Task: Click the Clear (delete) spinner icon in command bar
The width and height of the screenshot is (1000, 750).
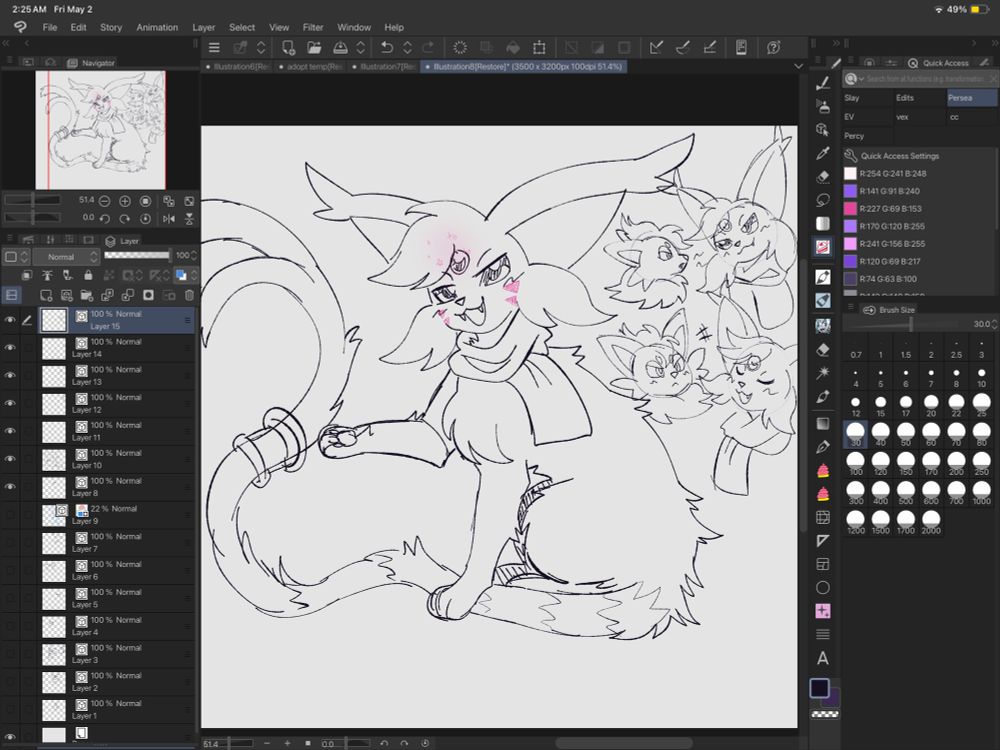Action: tap(460, 48)
